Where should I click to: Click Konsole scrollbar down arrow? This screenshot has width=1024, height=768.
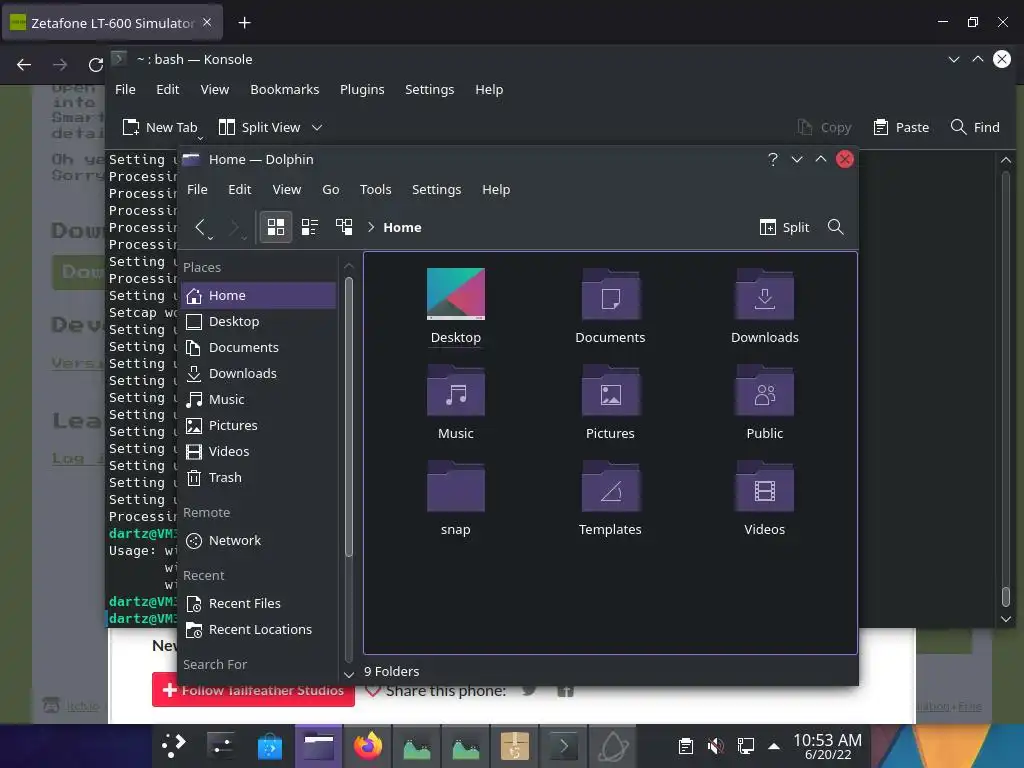[1006, 618]
